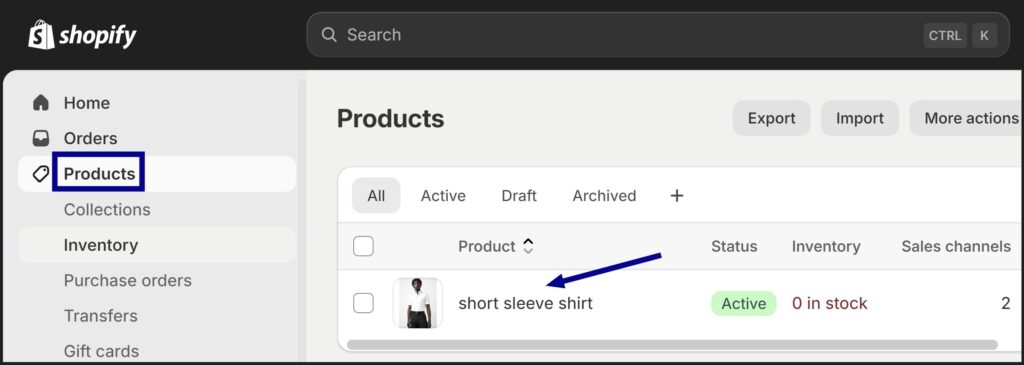Click the CTRL keyboard shortcut badge
This screenshot has height=365, width=1024.
(x=945, y=35)
